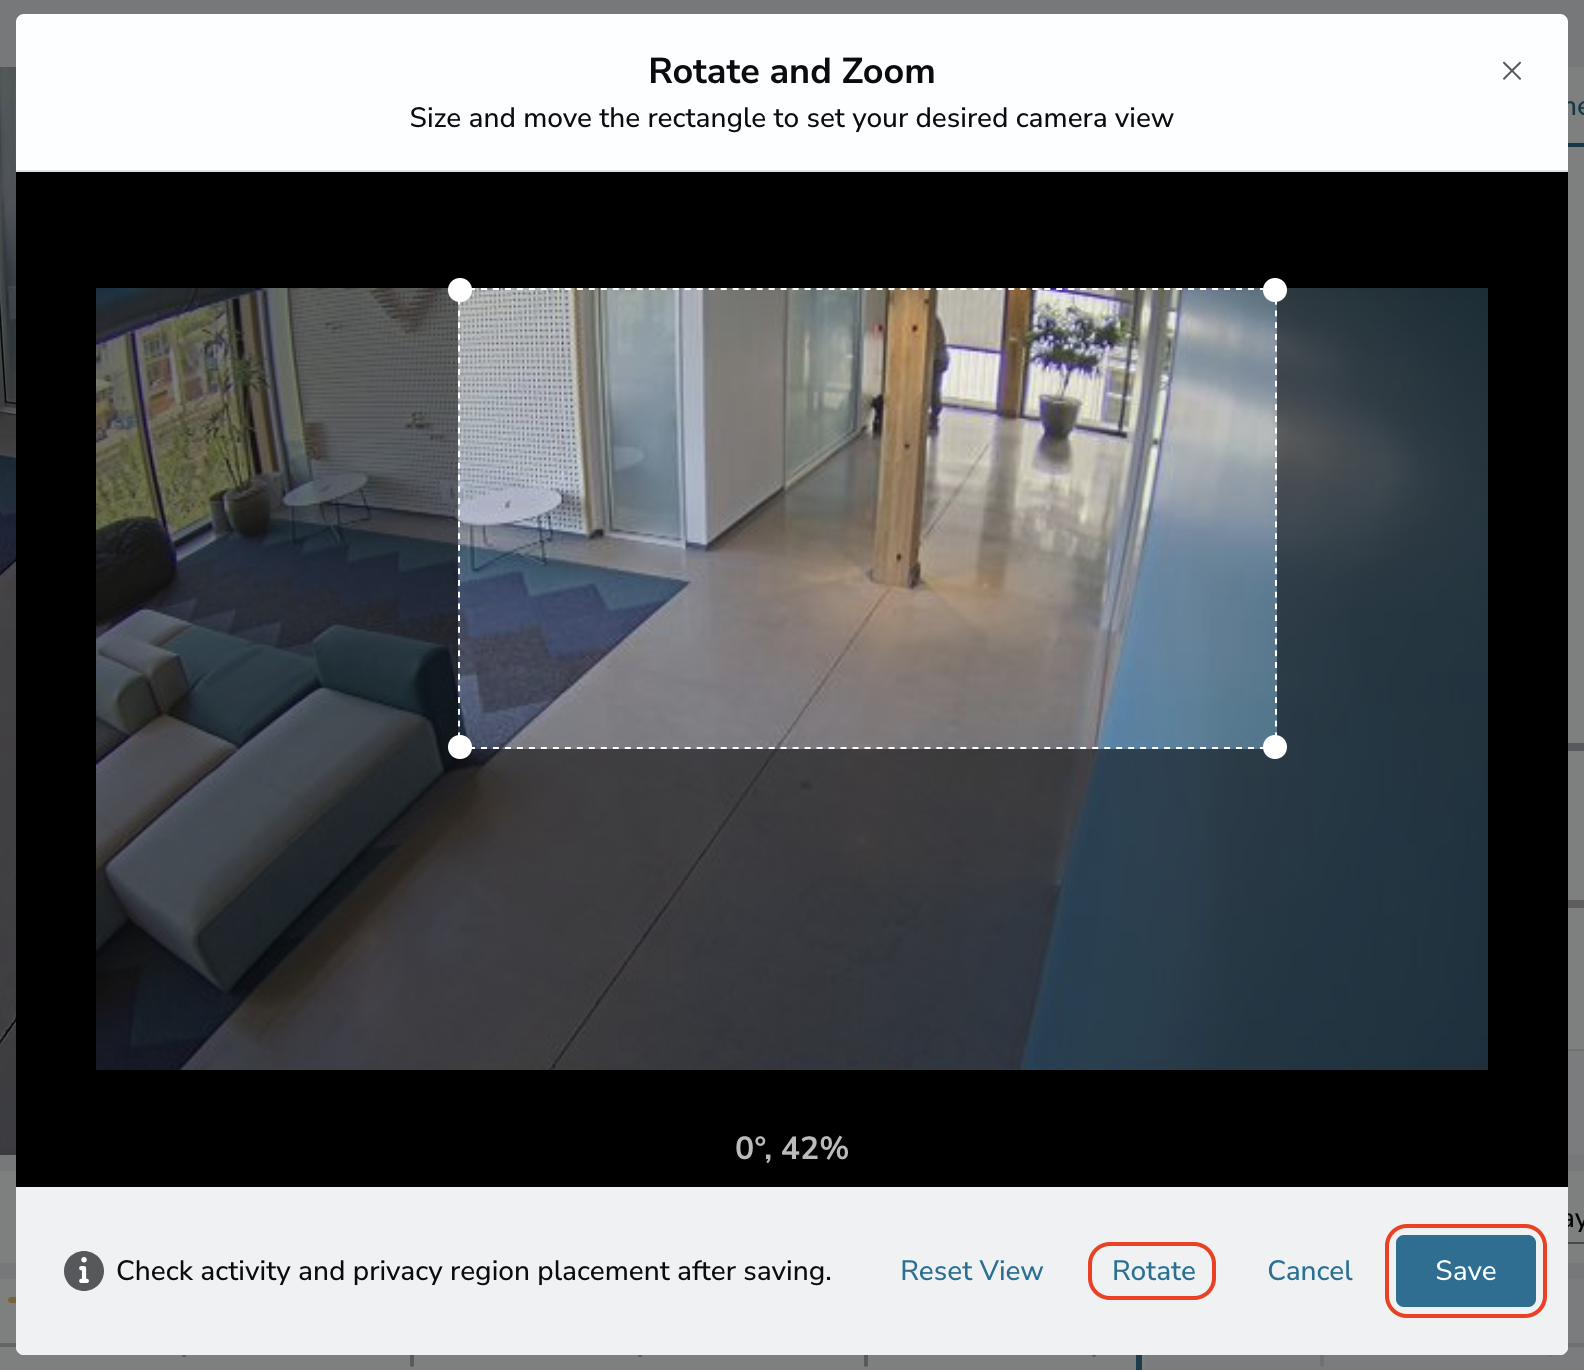Click the rotation and zoom readout 0°, 42%
The width and height of the screenshot is (1584, 1370).
(792, 1148)
